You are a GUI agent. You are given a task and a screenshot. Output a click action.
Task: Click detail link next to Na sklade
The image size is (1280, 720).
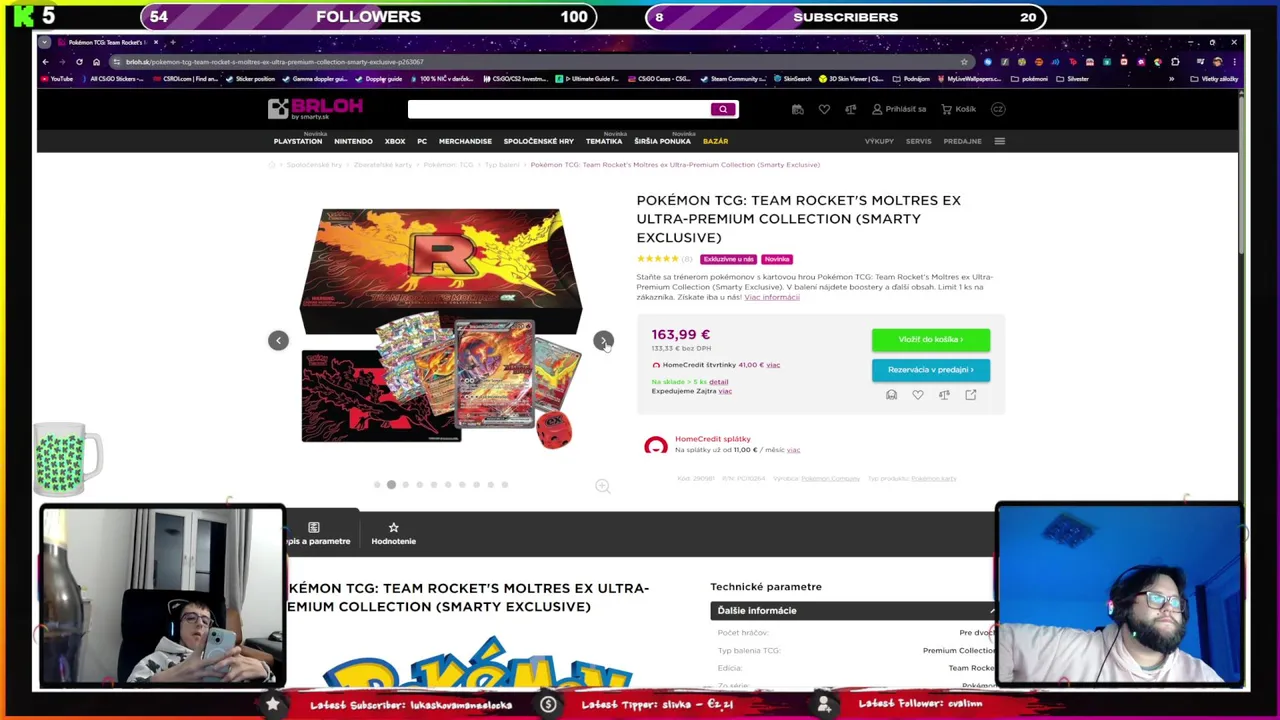click(x=718, y=382)
